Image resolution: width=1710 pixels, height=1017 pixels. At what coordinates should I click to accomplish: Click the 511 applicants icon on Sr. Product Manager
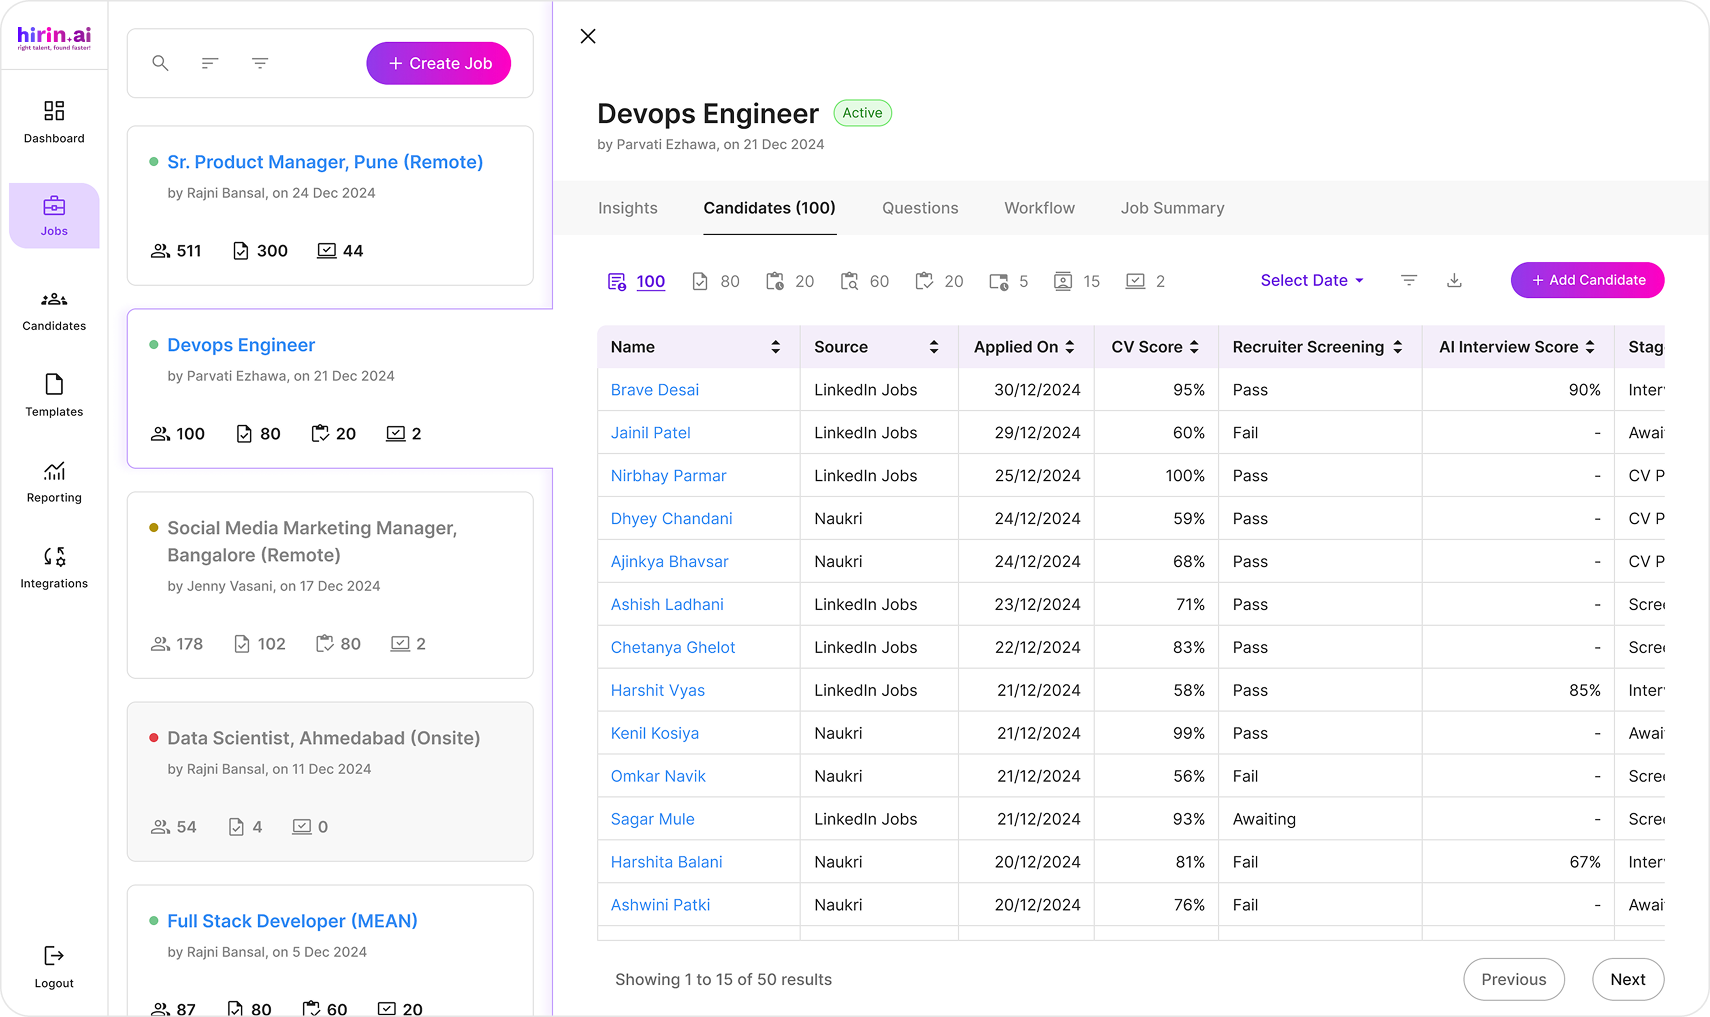(160, 251)
